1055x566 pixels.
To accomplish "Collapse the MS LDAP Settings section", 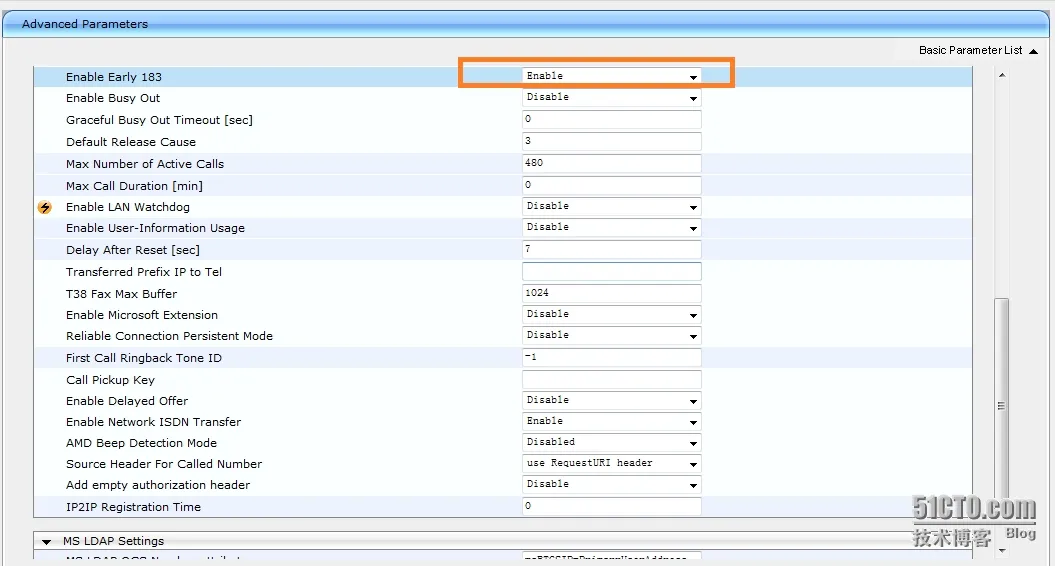I will (46, 541).
